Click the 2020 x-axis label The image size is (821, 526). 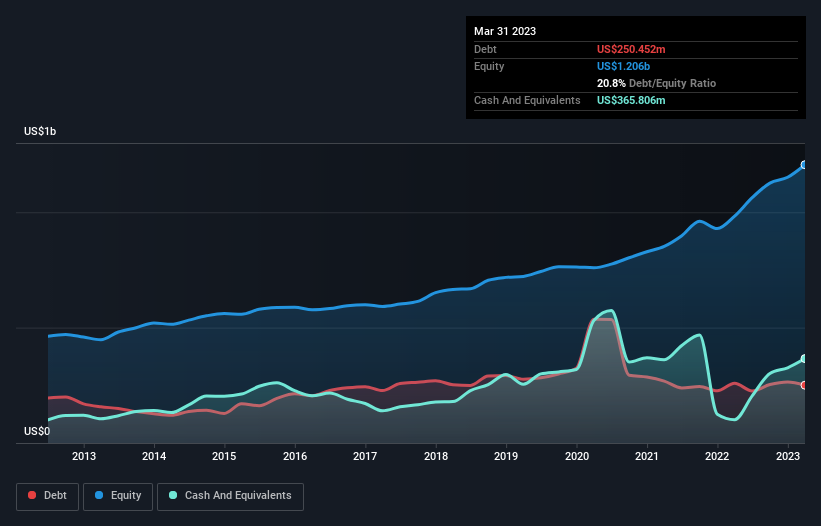point(576,456)
